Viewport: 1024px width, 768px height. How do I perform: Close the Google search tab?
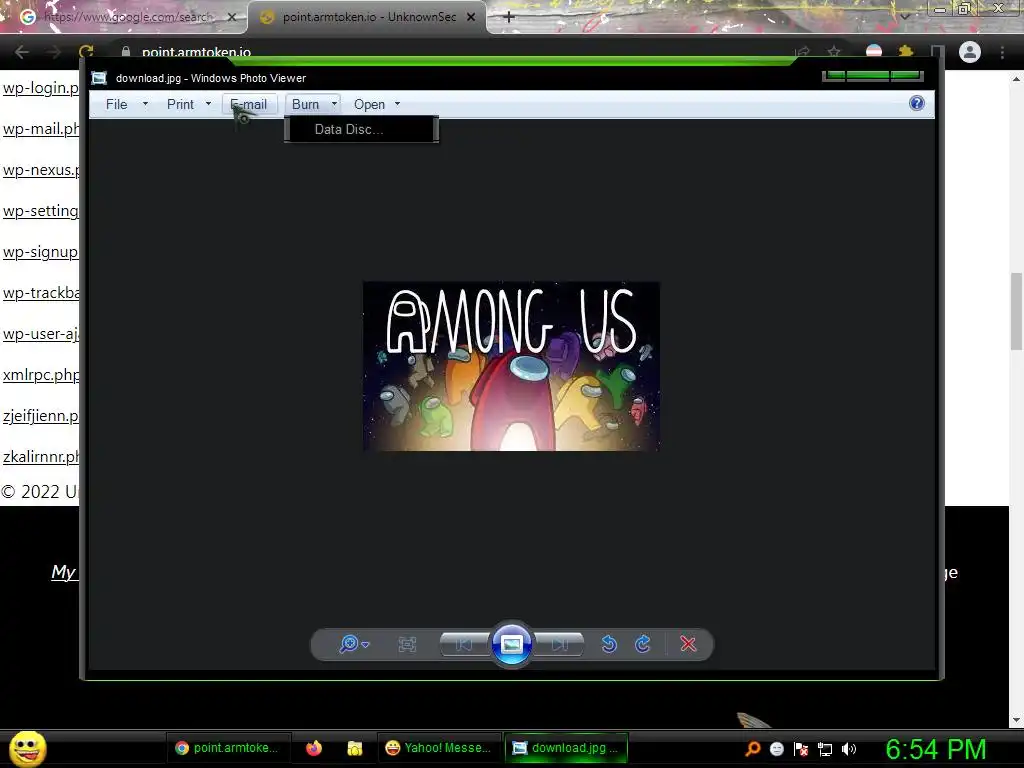click(232, 17)
